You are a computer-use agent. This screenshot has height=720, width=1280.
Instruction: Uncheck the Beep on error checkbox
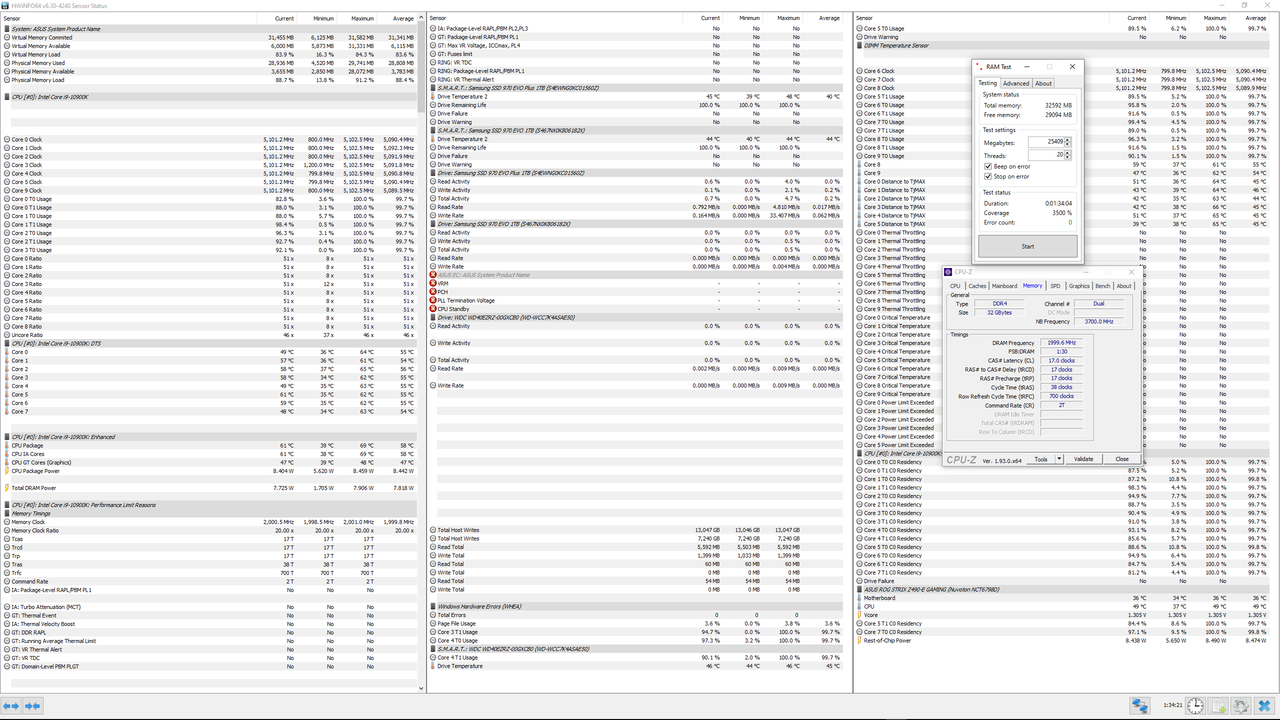coord(987,166)
